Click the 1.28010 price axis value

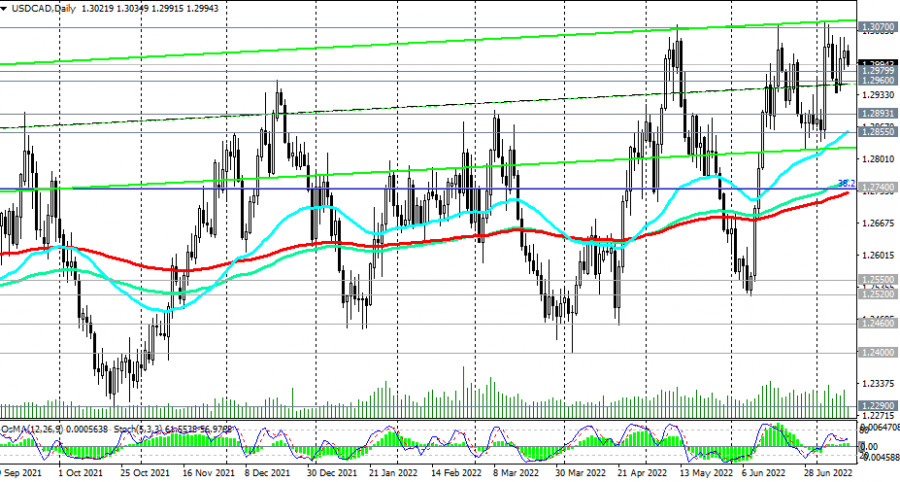point(879,159)
